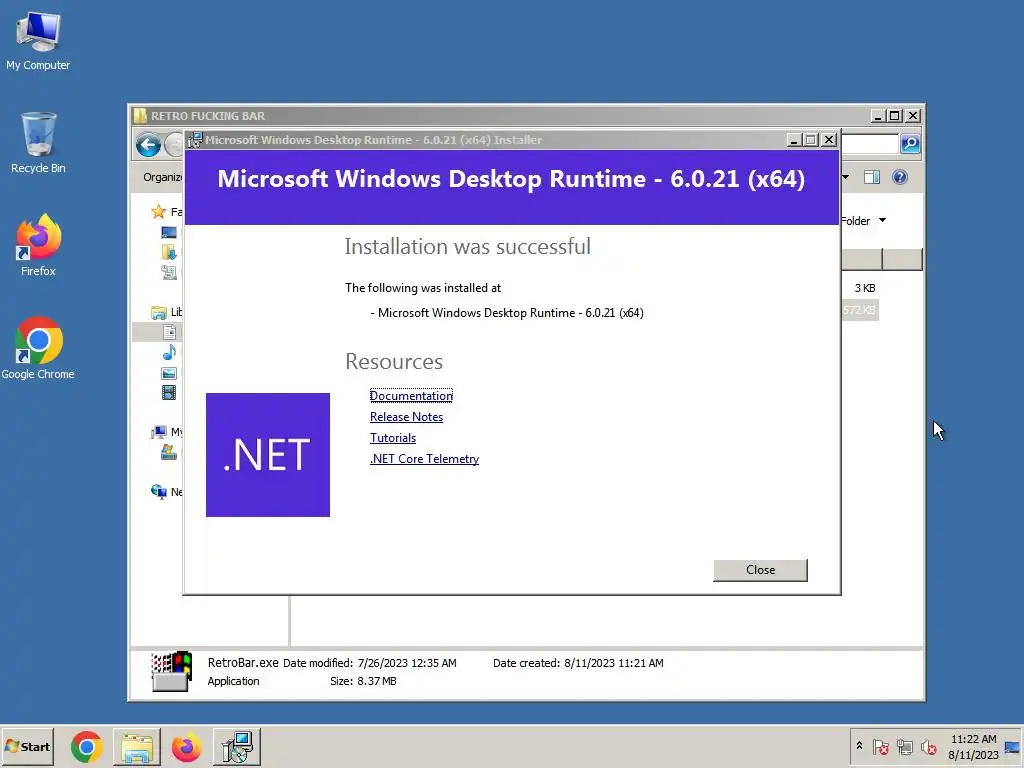Toggle the preview pane icon in explorer
The height and width of the screenshot is (768, 1024).
click(x=871, y=177)
